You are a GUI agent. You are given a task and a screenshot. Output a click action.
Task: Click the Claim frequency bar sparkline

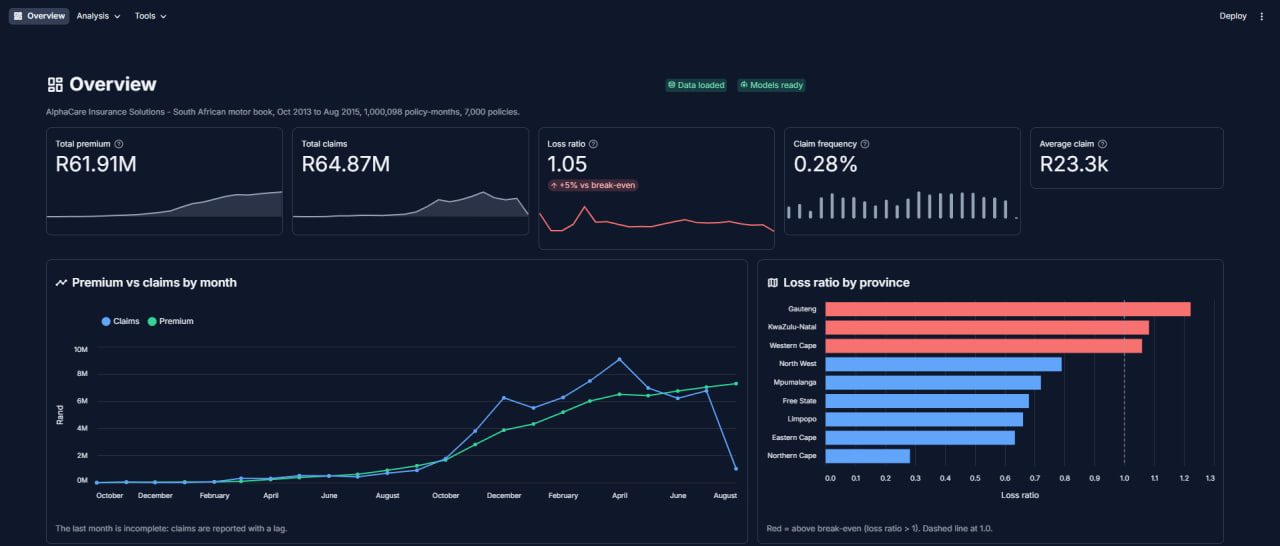click(902, 205)
